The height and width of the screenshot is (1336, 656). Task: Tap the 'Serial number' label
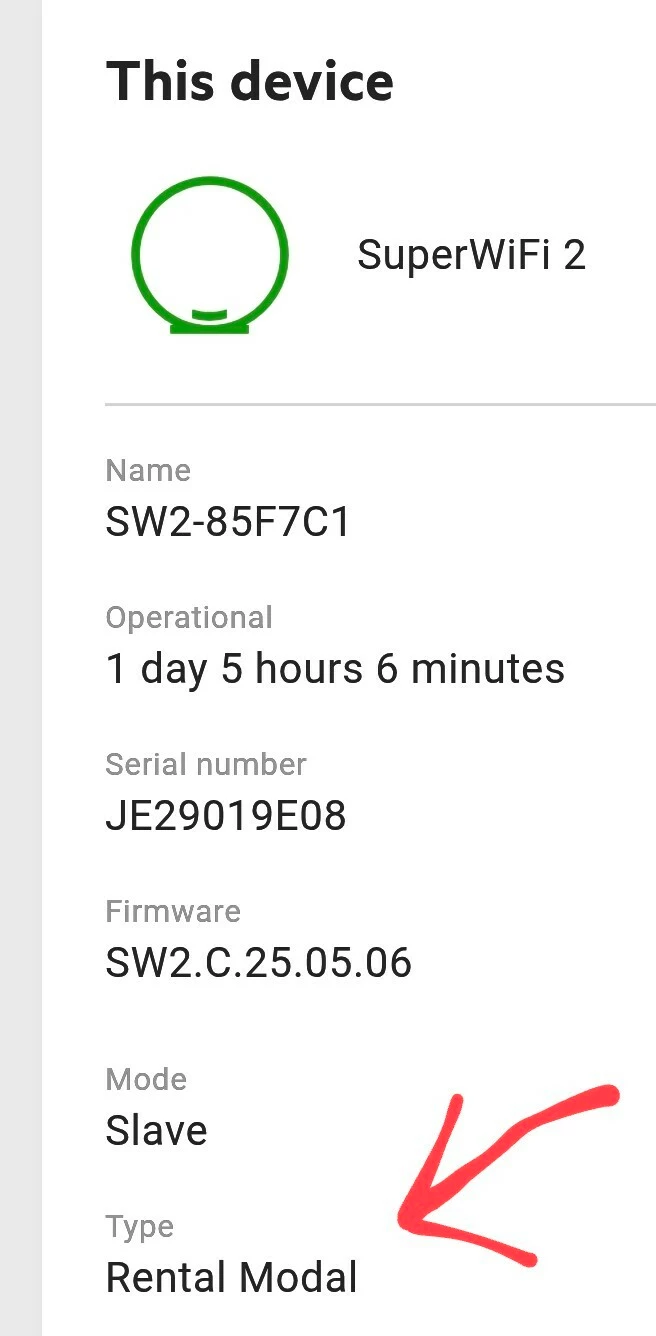click(206, 764)
